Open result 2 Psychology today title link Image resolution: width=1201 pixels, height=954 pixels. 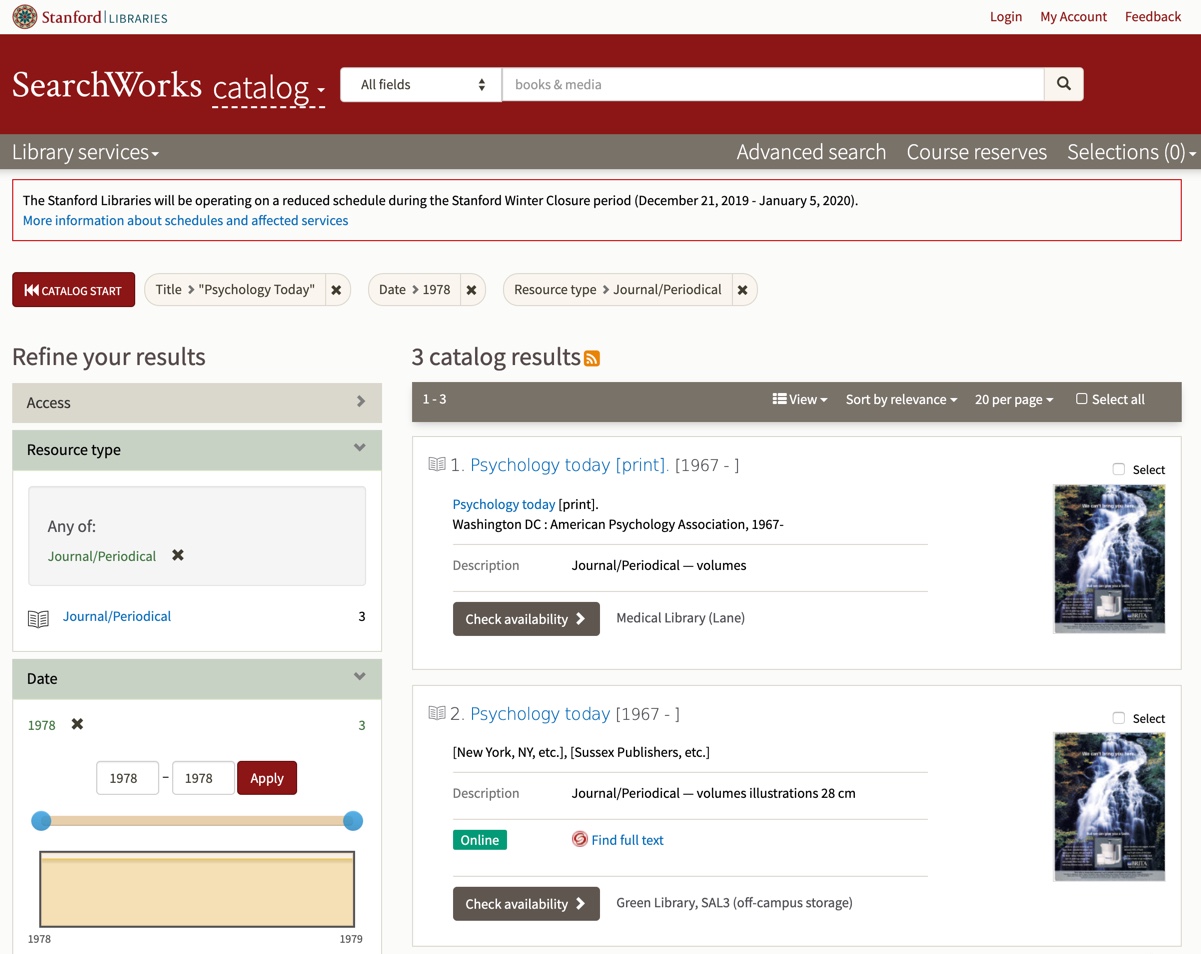coord(540,714)
